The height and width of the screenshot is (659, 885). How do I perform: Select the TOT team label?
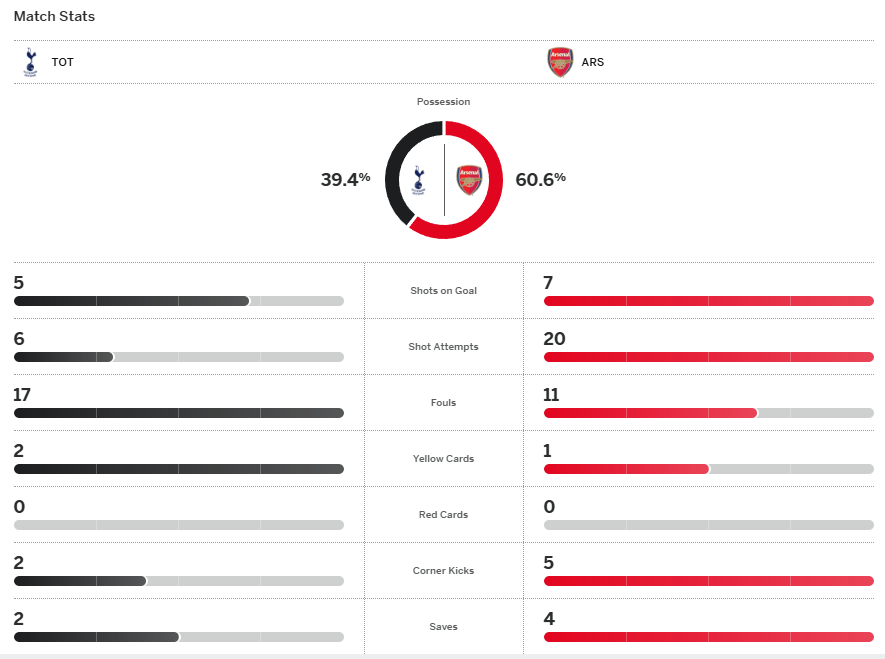[x=63, y=62]
